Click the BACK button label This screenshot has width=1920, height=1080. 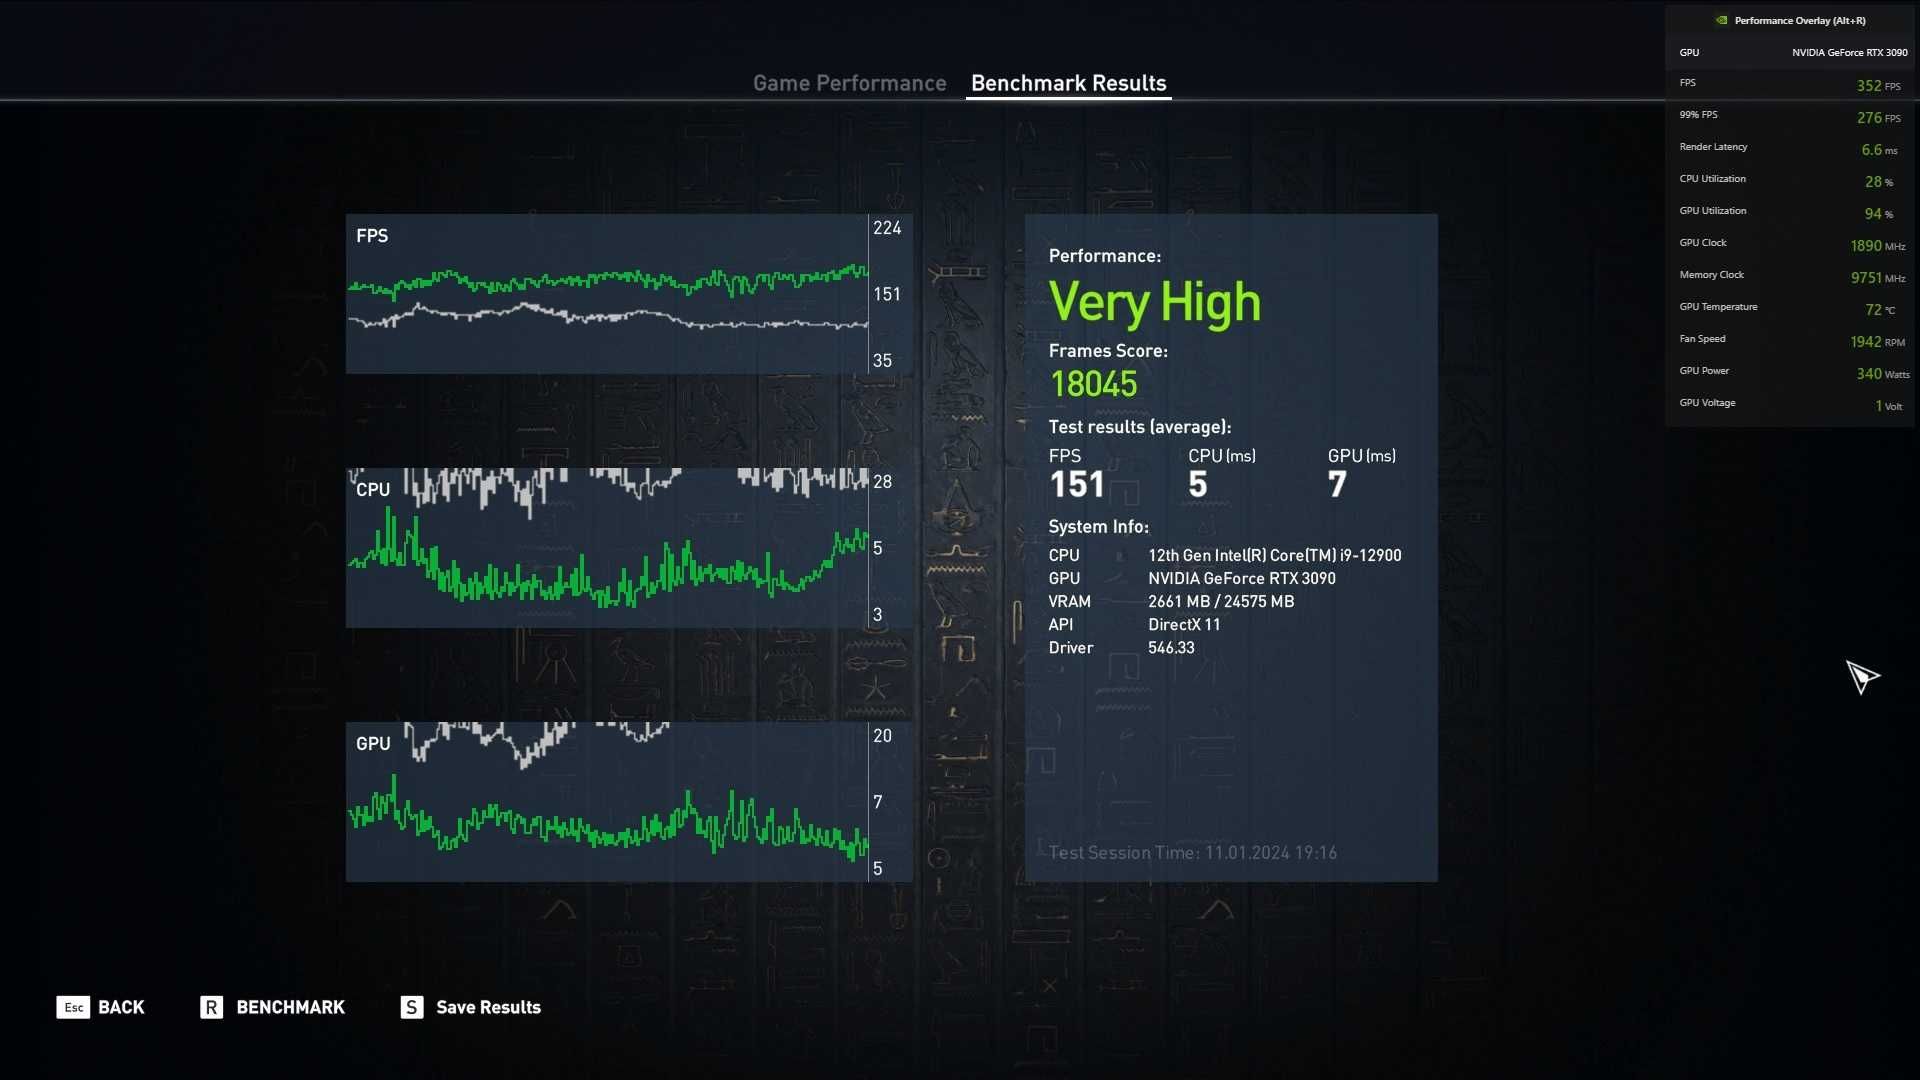click(121, 1007)
